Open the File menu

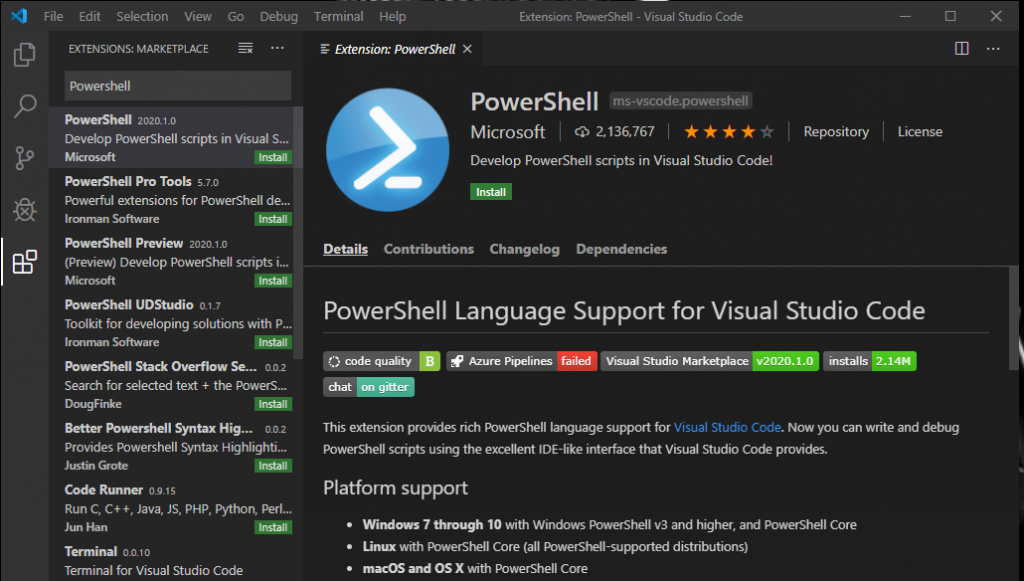[54, 16]
